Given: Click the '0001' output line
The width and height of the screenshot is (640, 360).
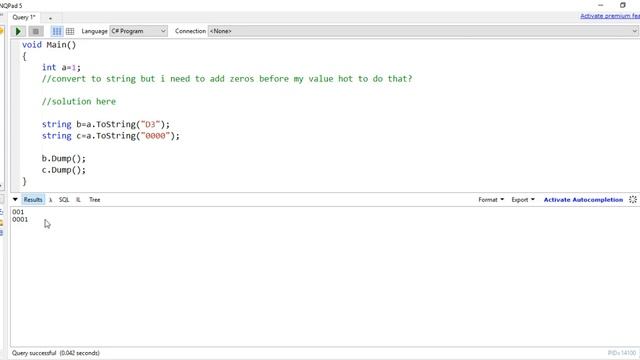Looking at the screenshot, I should pyautogui.click(x=20, y=219).
